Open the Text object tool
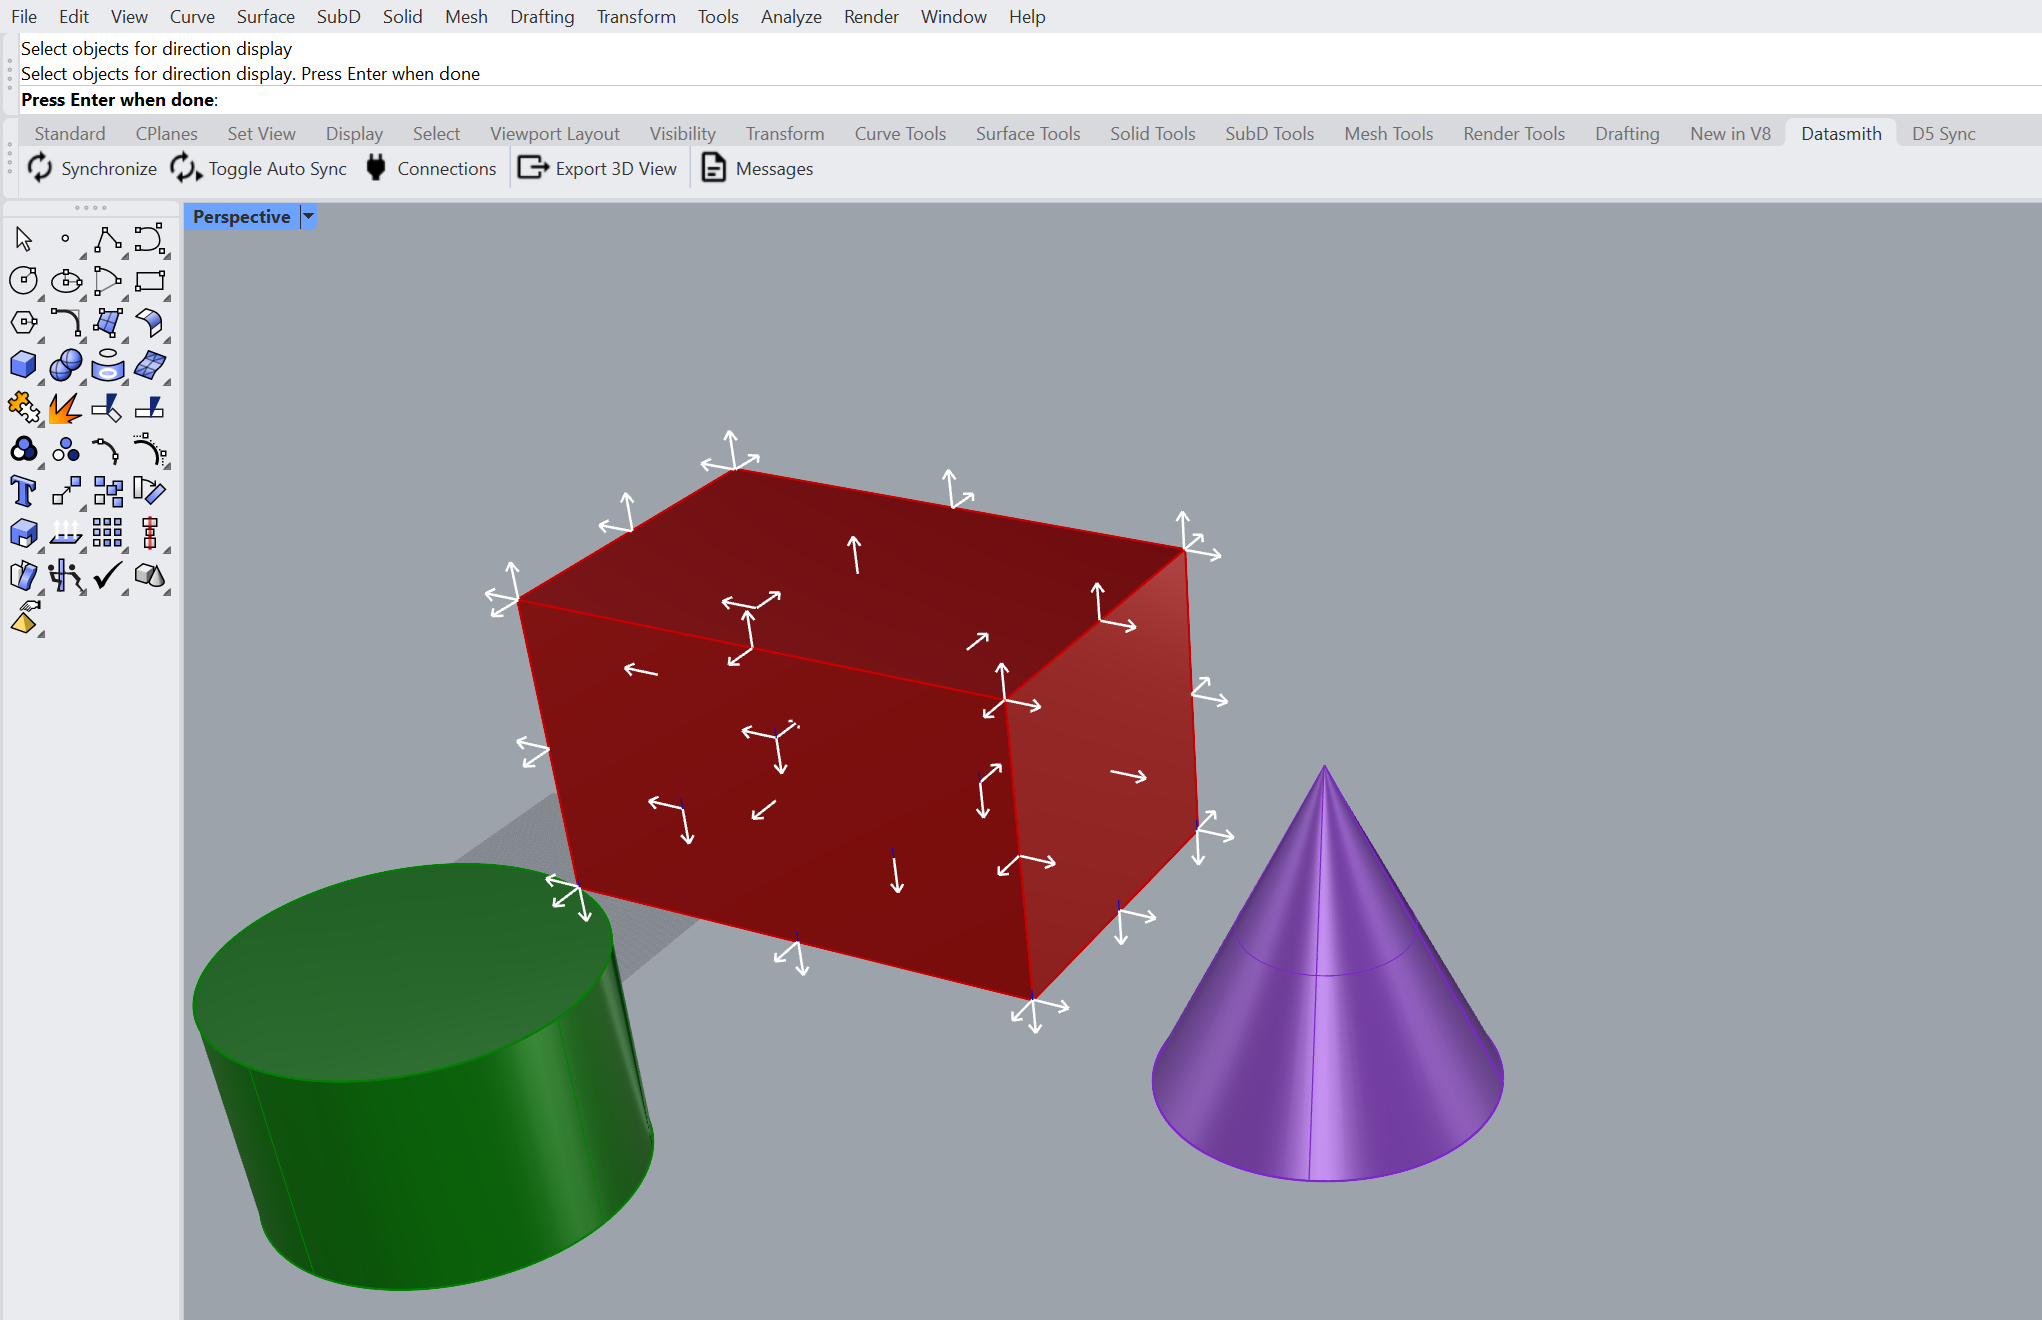2042x1320 pixels. click(23, 491)
